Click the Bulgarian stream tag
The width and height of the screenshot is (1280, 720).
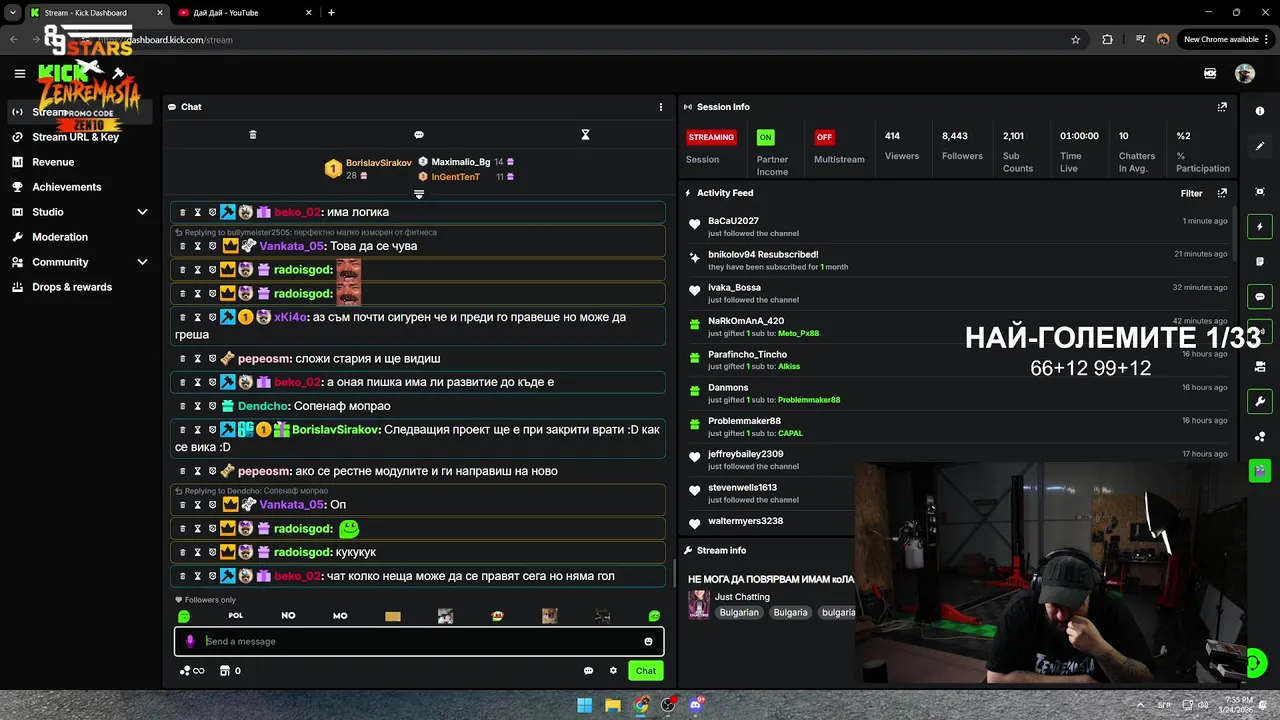(x=739, y=612)
